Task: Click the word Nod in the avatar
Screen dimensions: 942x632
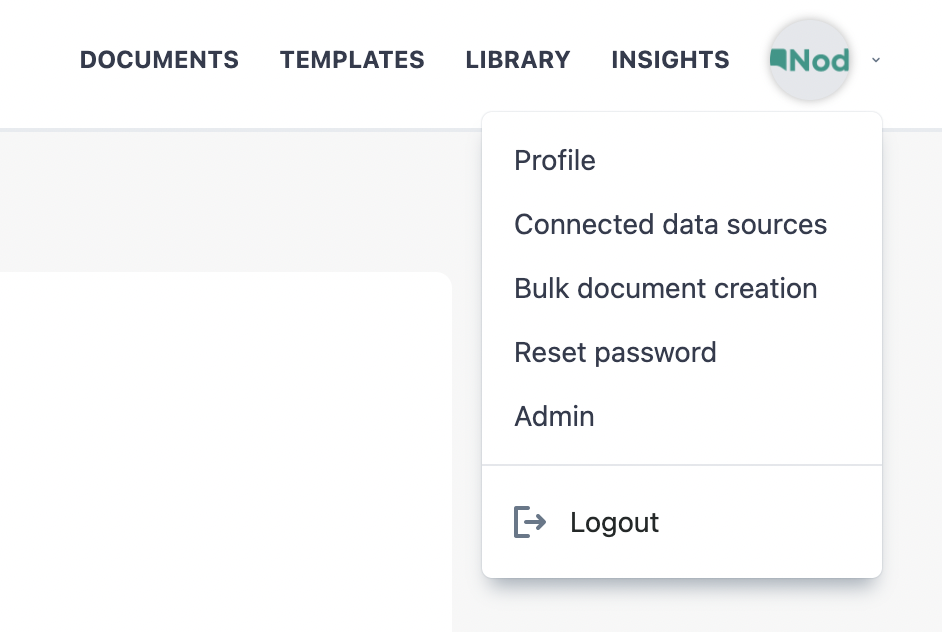Action: (x=819, y=60)
